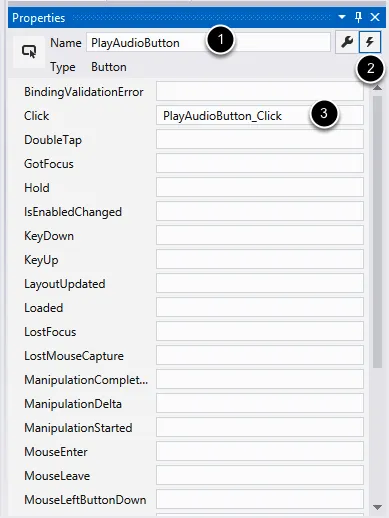Switch to the wrench Properties view
The height and width of the screenshot is (518, 389).
(347, 42)
